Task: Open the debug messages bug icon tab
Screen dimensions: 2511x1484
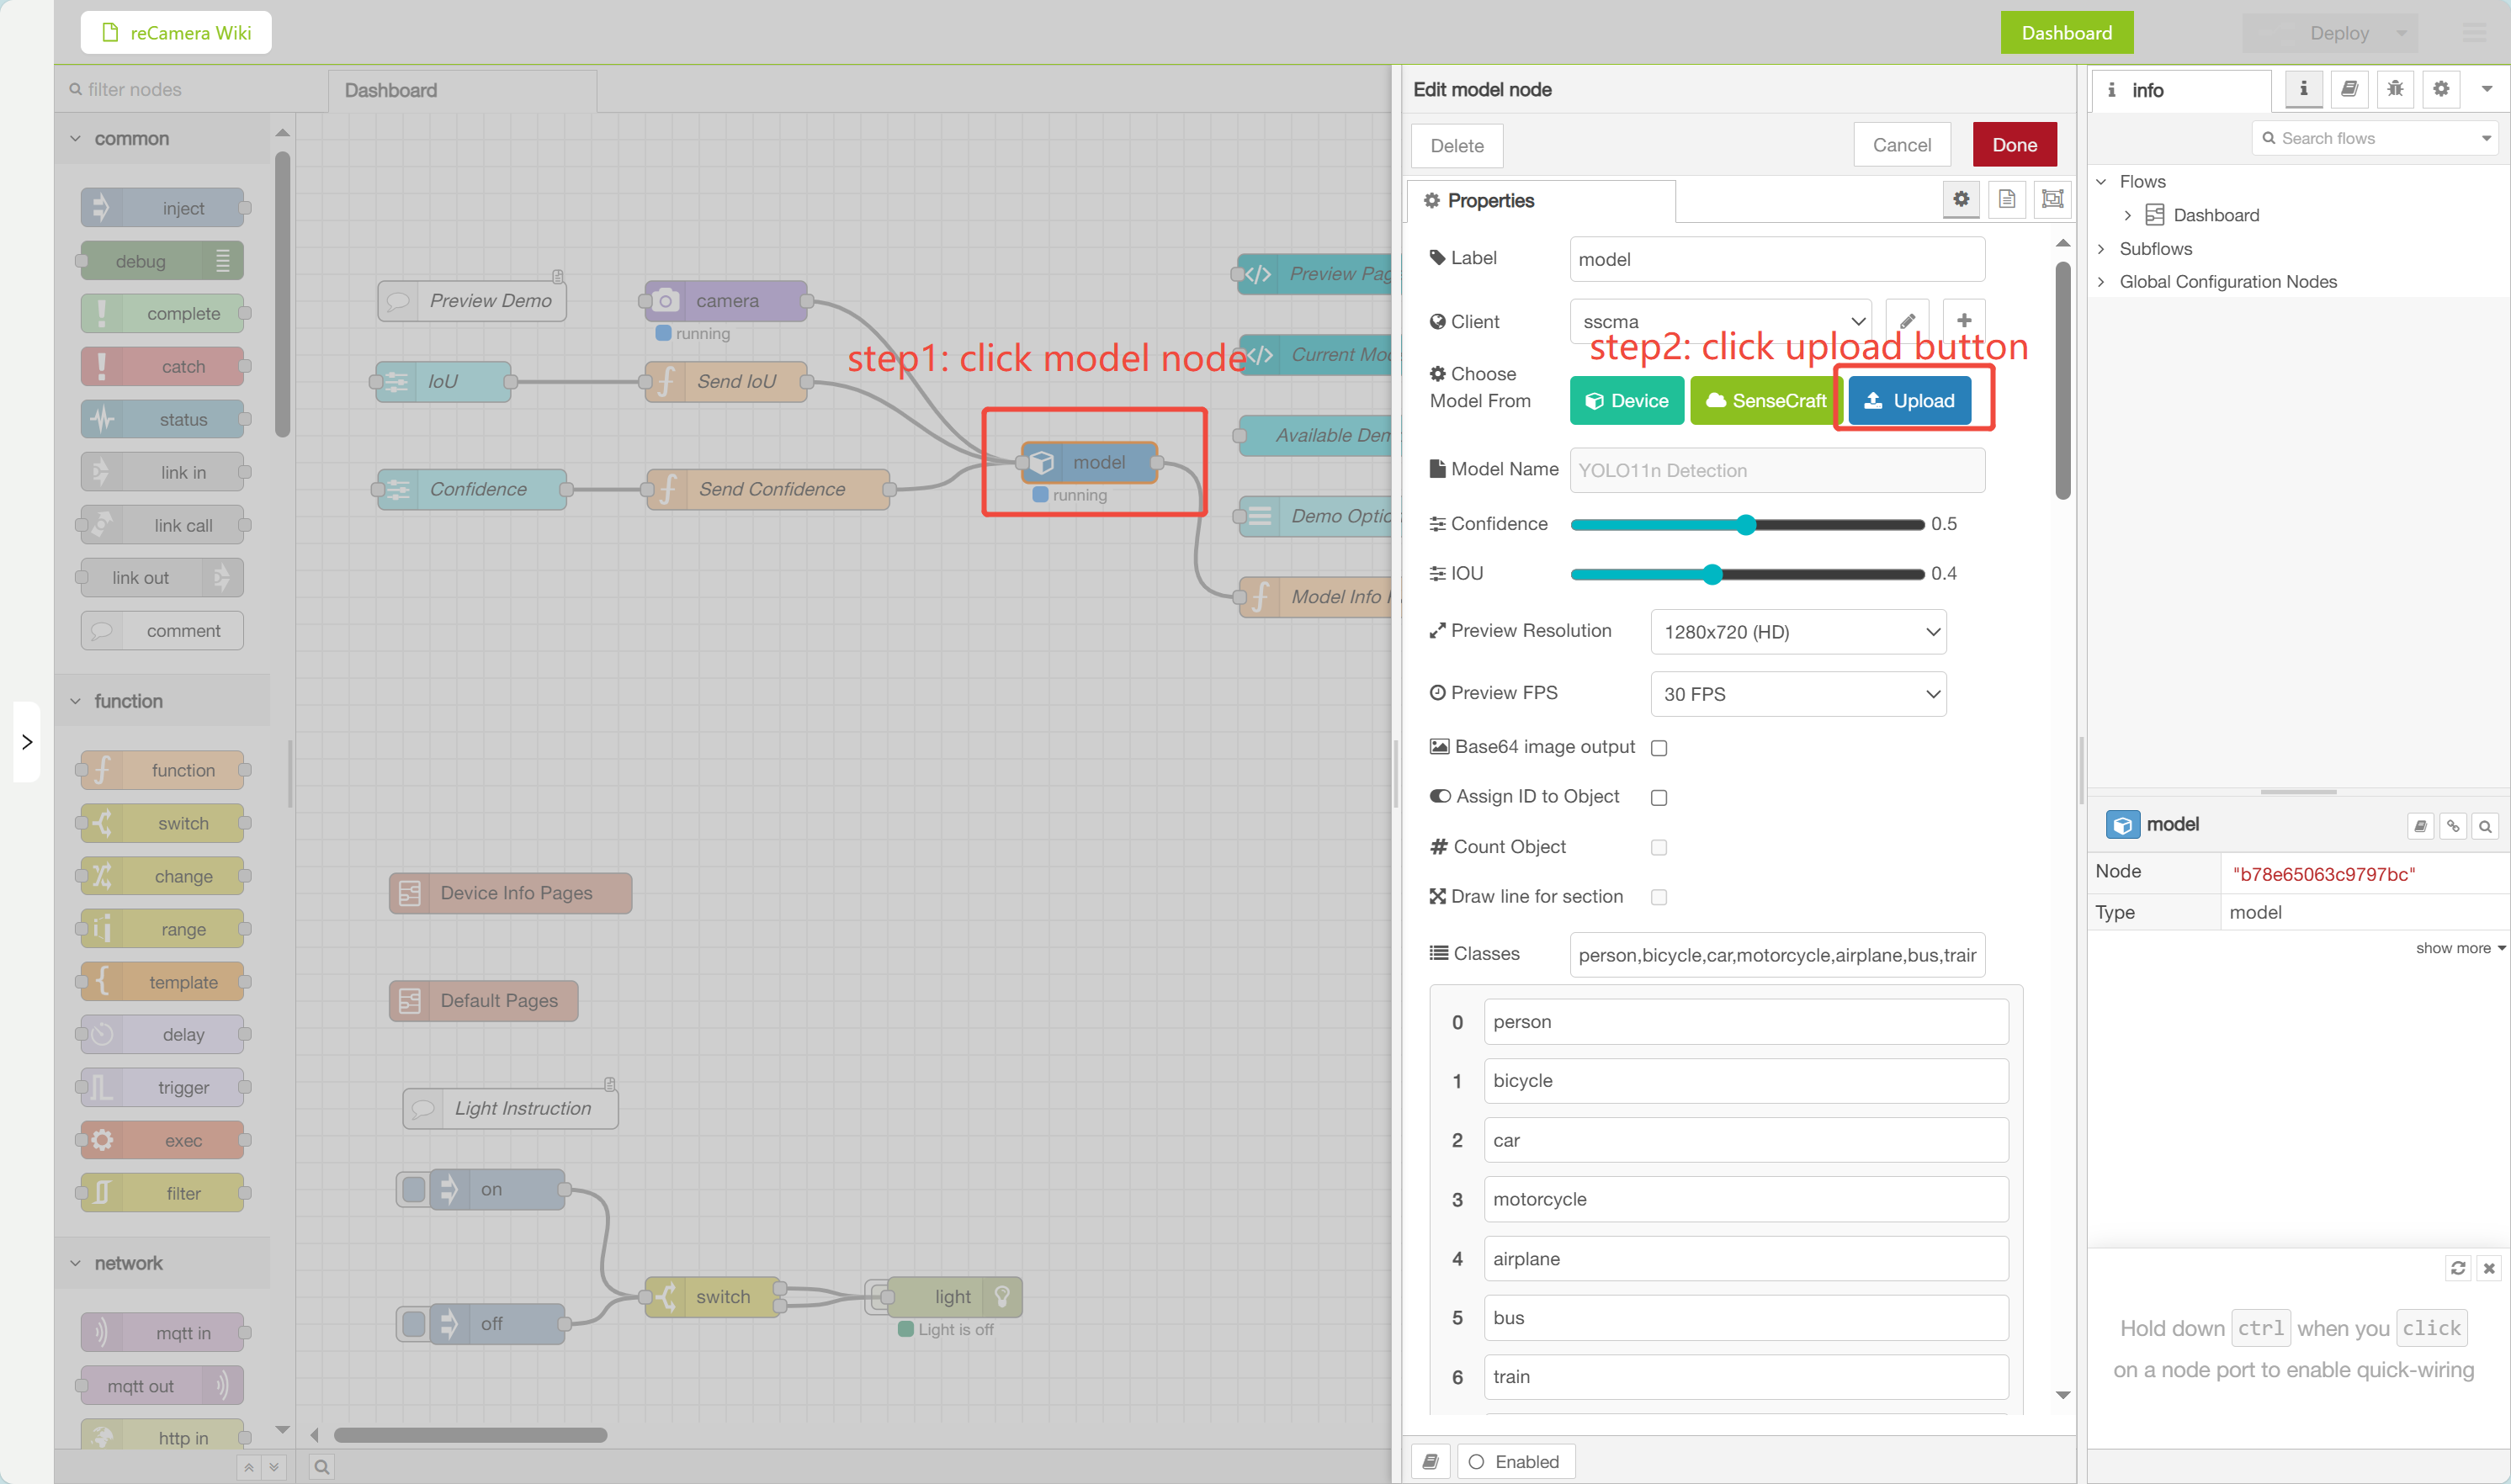Action: [x=2394, y=89]
